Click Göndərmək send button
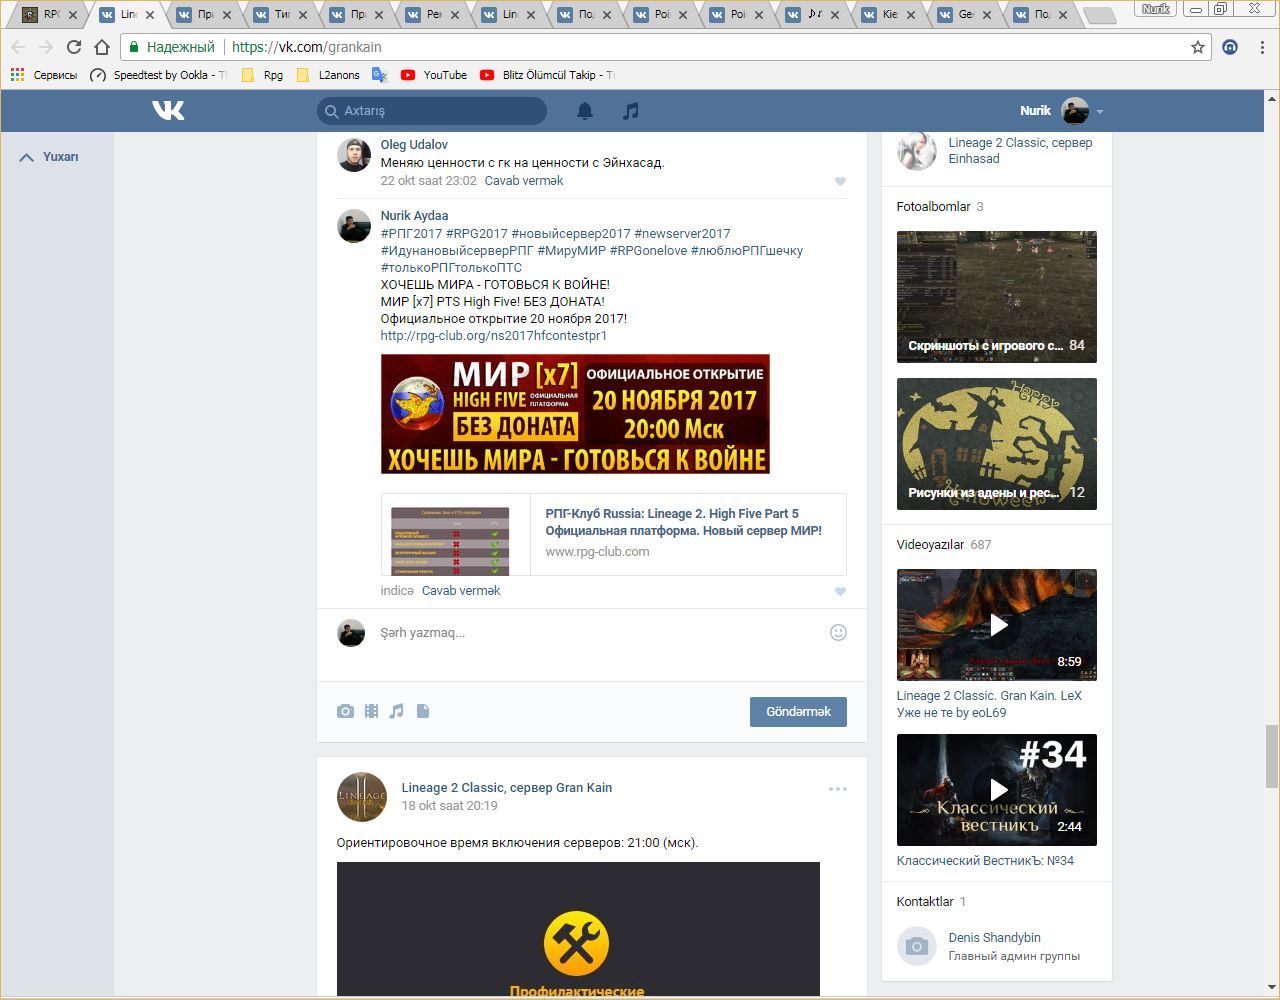This screenshot has height=1000, width=1280. pyautogui.click(x=798, y=712)
